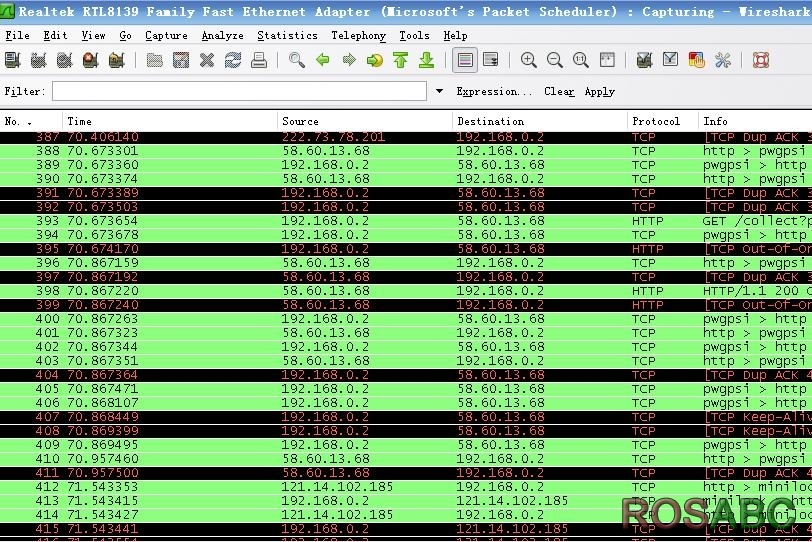Zoom in the packet text
Screen dimensions: 812x542
coord(529,60)
